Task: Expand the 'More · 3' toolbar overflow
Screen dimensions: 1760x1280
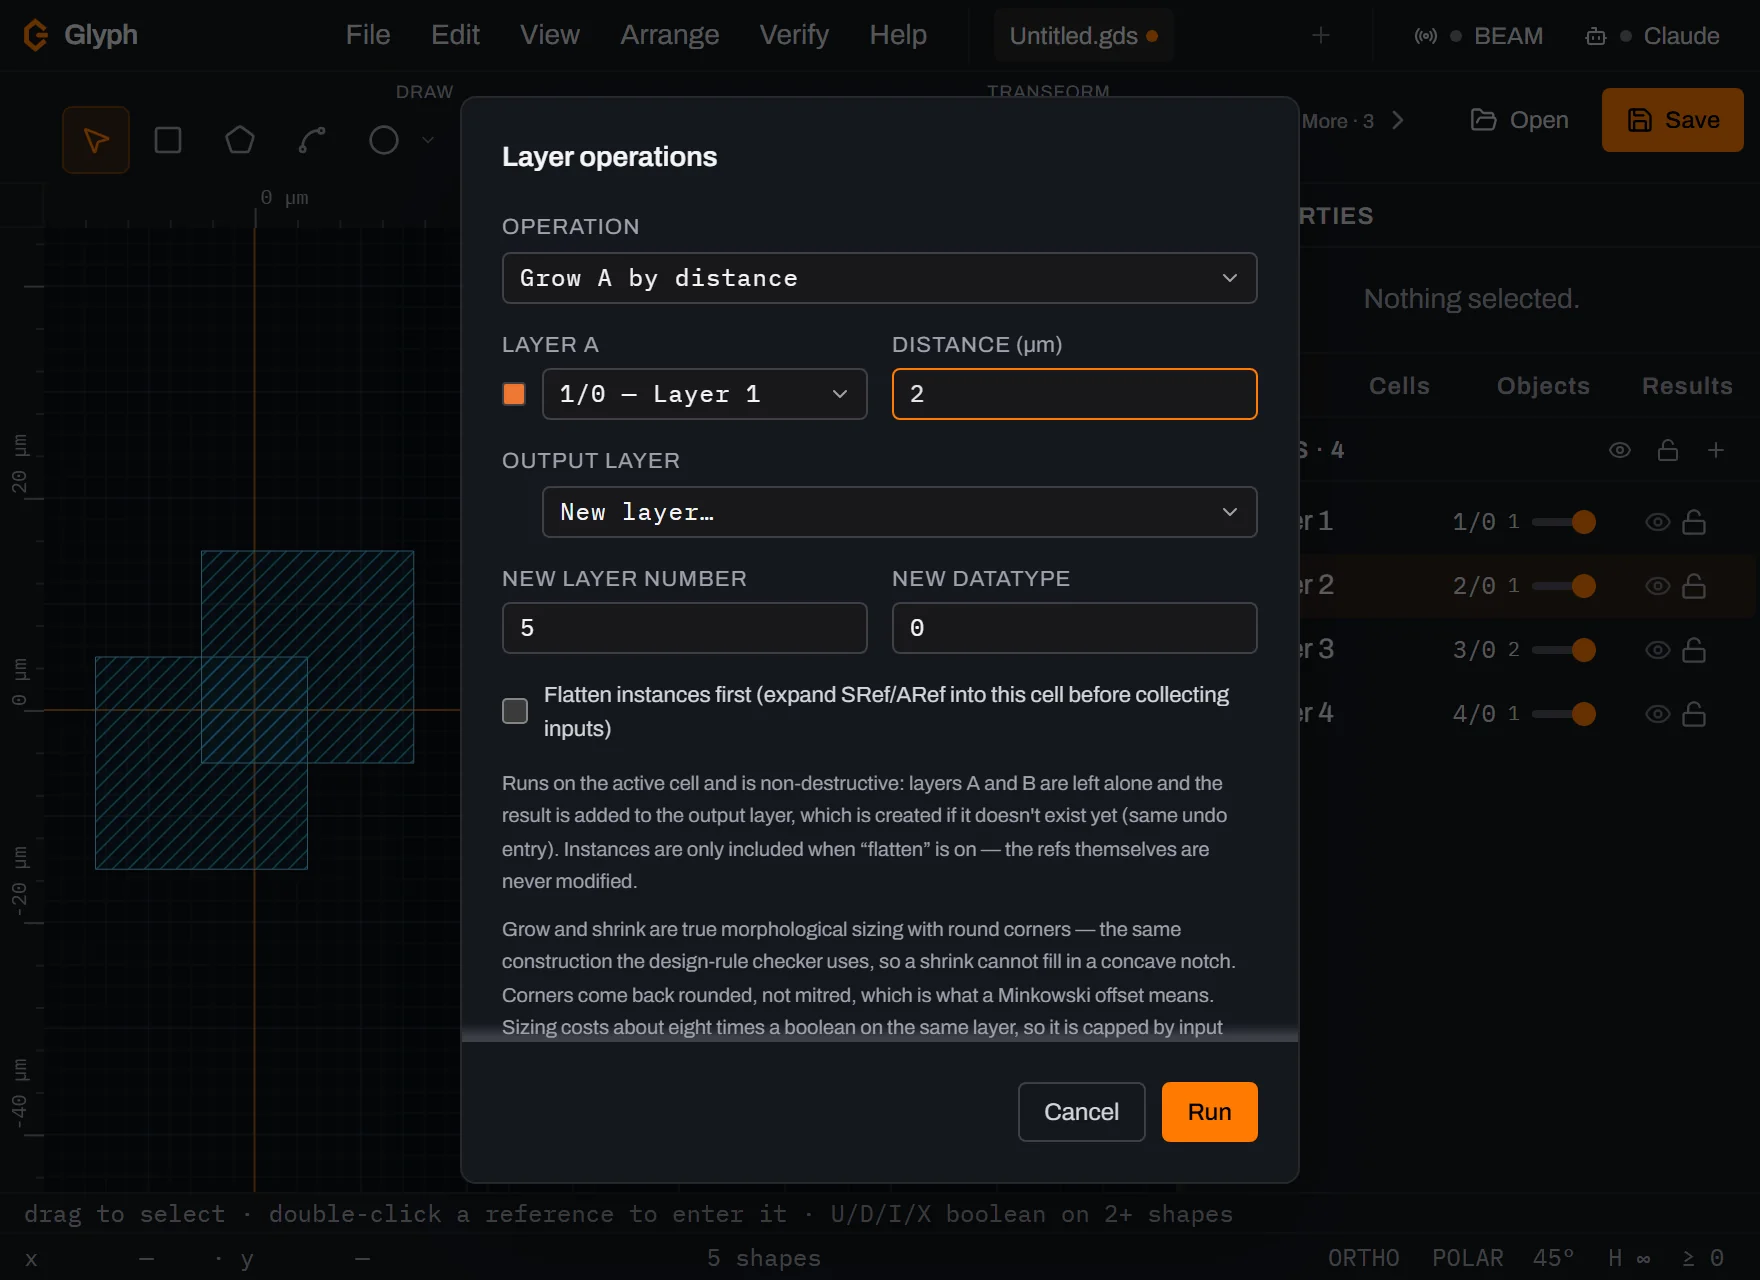Action: 1353,121
